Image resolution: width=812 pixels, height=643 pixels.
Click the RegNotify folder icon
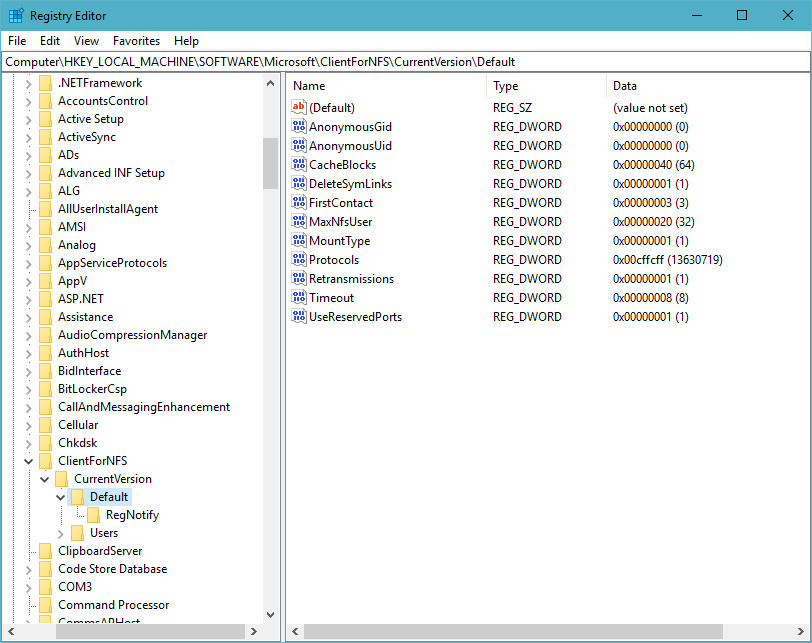[x=93, y=515]
